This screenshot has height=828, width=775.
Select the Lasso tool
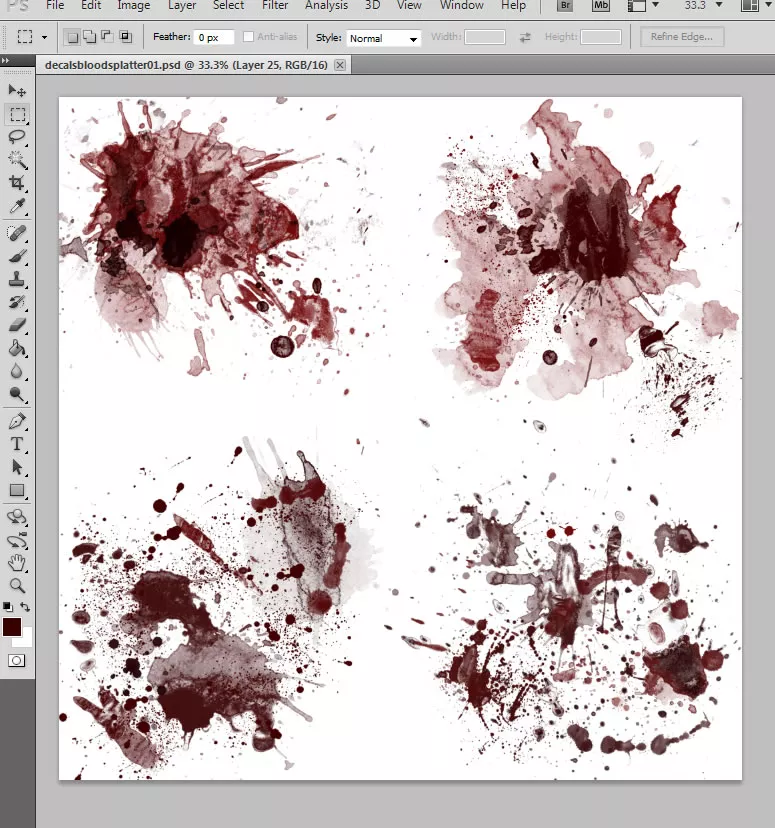17,137
